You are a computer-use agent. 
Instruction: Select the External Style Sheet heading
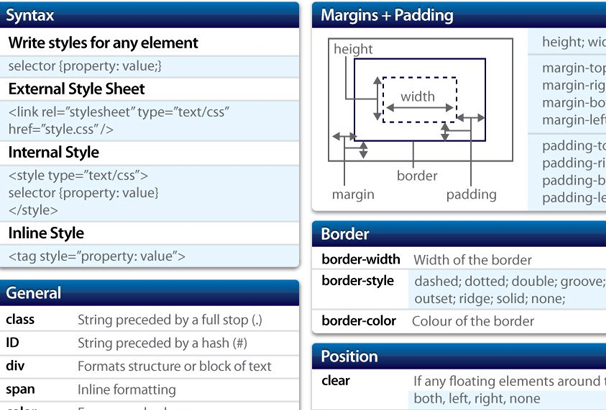[x=76, y=89]
